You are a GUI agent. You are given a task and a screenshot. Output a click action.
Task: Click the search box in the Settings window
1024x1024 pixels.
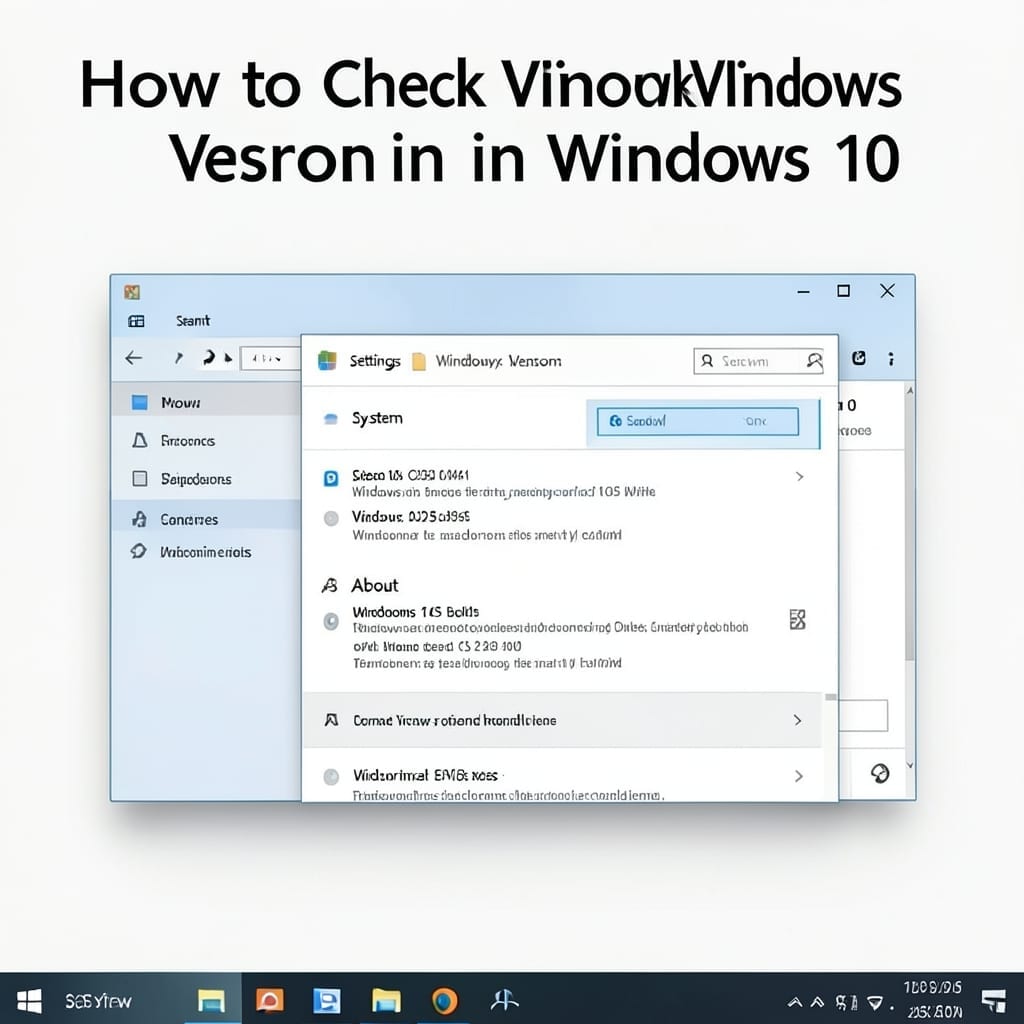coord(758,361)
